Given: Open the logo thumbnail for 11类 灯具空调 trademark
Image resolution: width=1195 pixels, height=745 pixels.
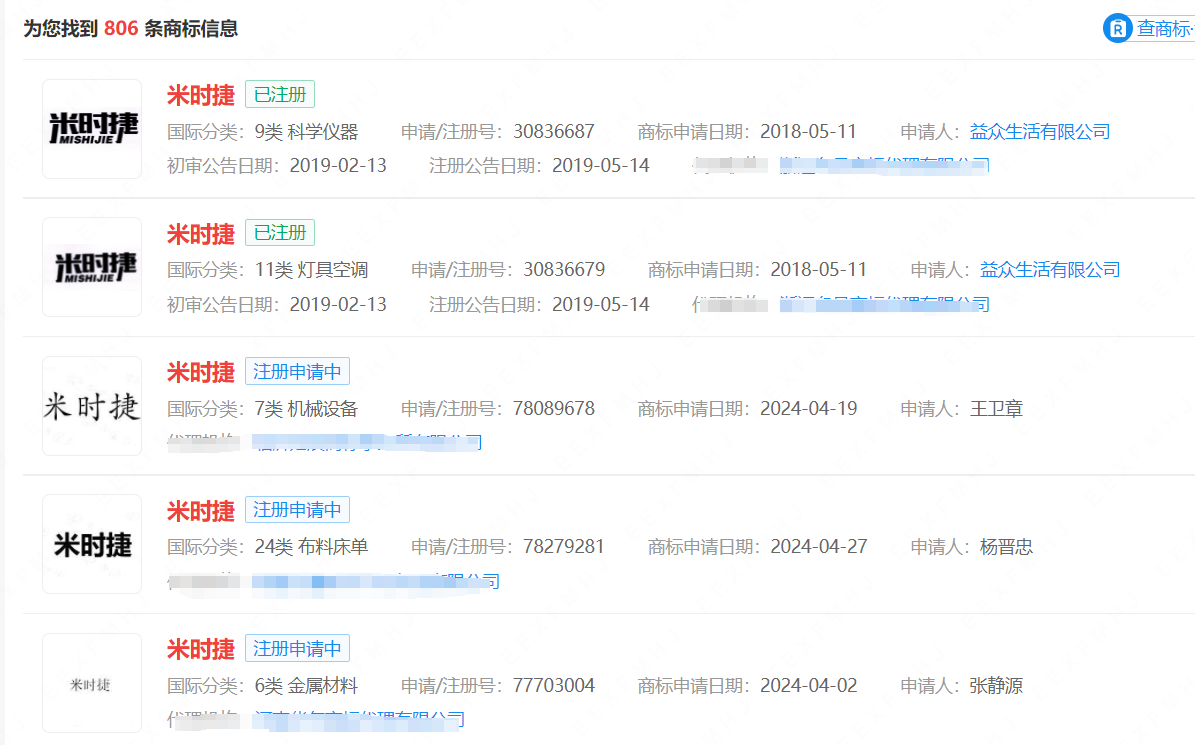Looking at the screenshot, I should click(92, 267).
